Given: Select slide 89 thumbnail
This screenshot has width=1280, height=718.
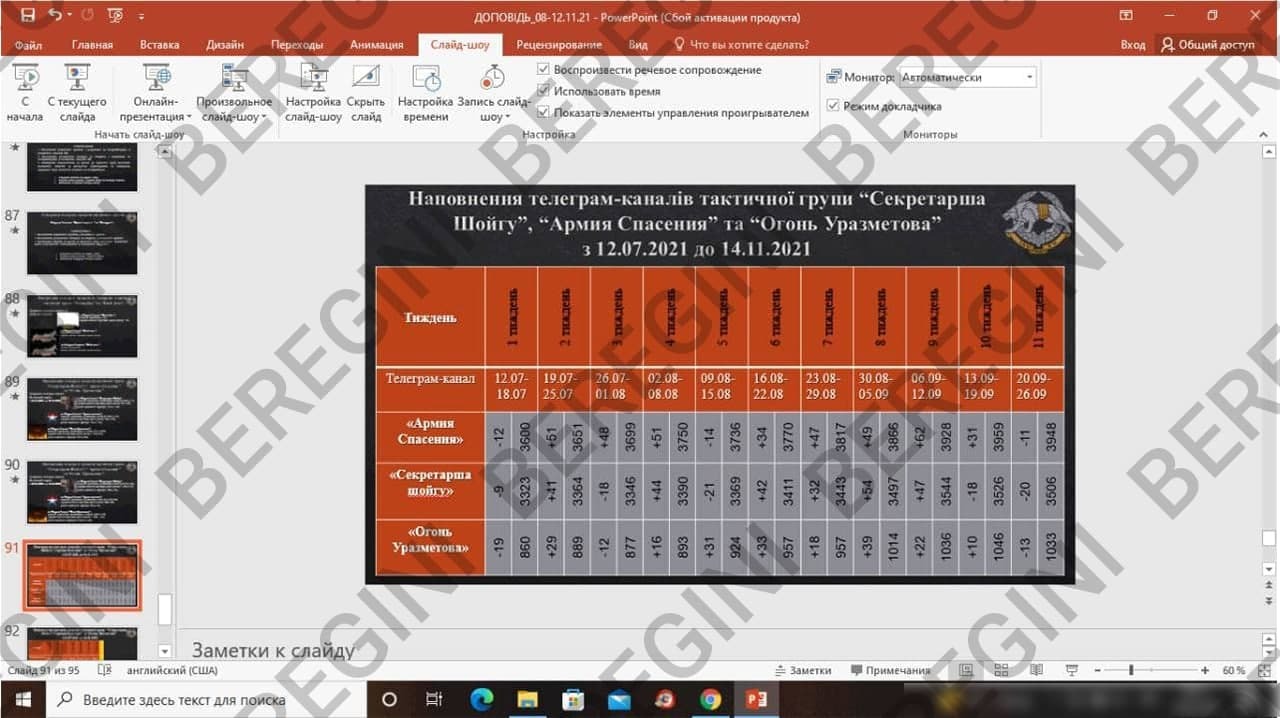Looking at the screenshot, I should point(82,409).
